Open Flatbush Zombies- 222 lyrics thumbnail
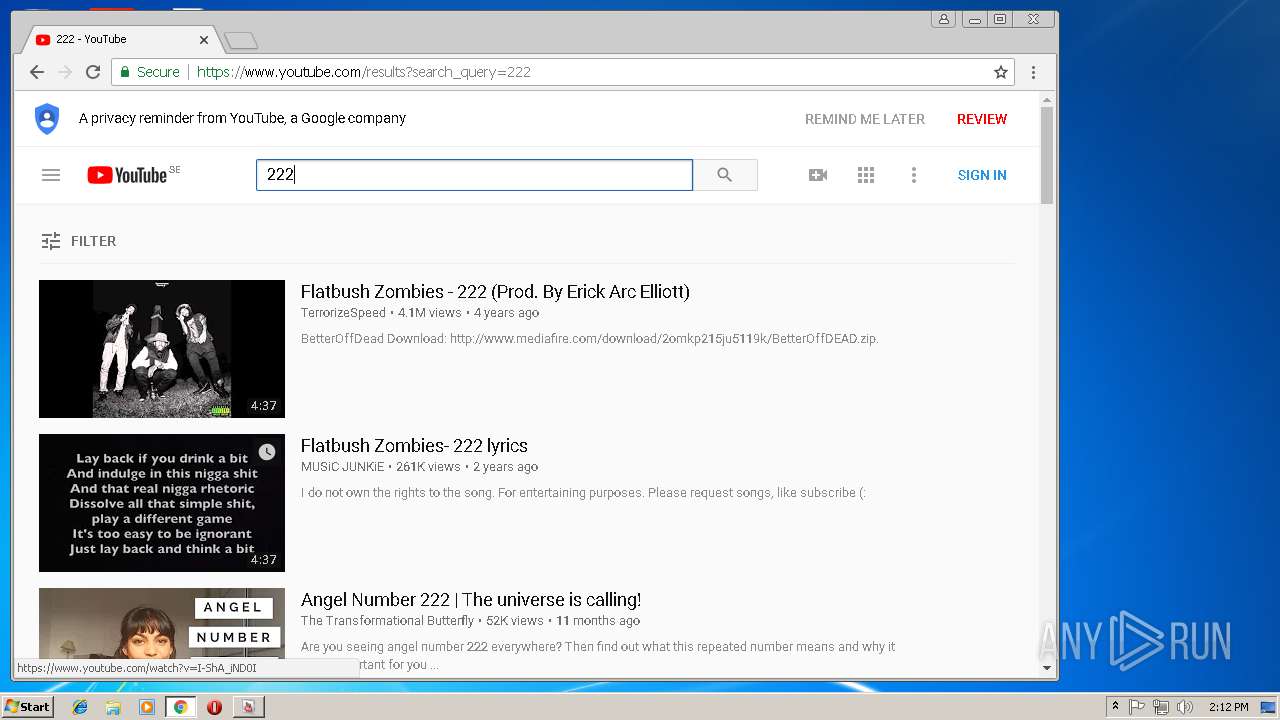This screenshot has height=720, width=1280. point(162,503)
